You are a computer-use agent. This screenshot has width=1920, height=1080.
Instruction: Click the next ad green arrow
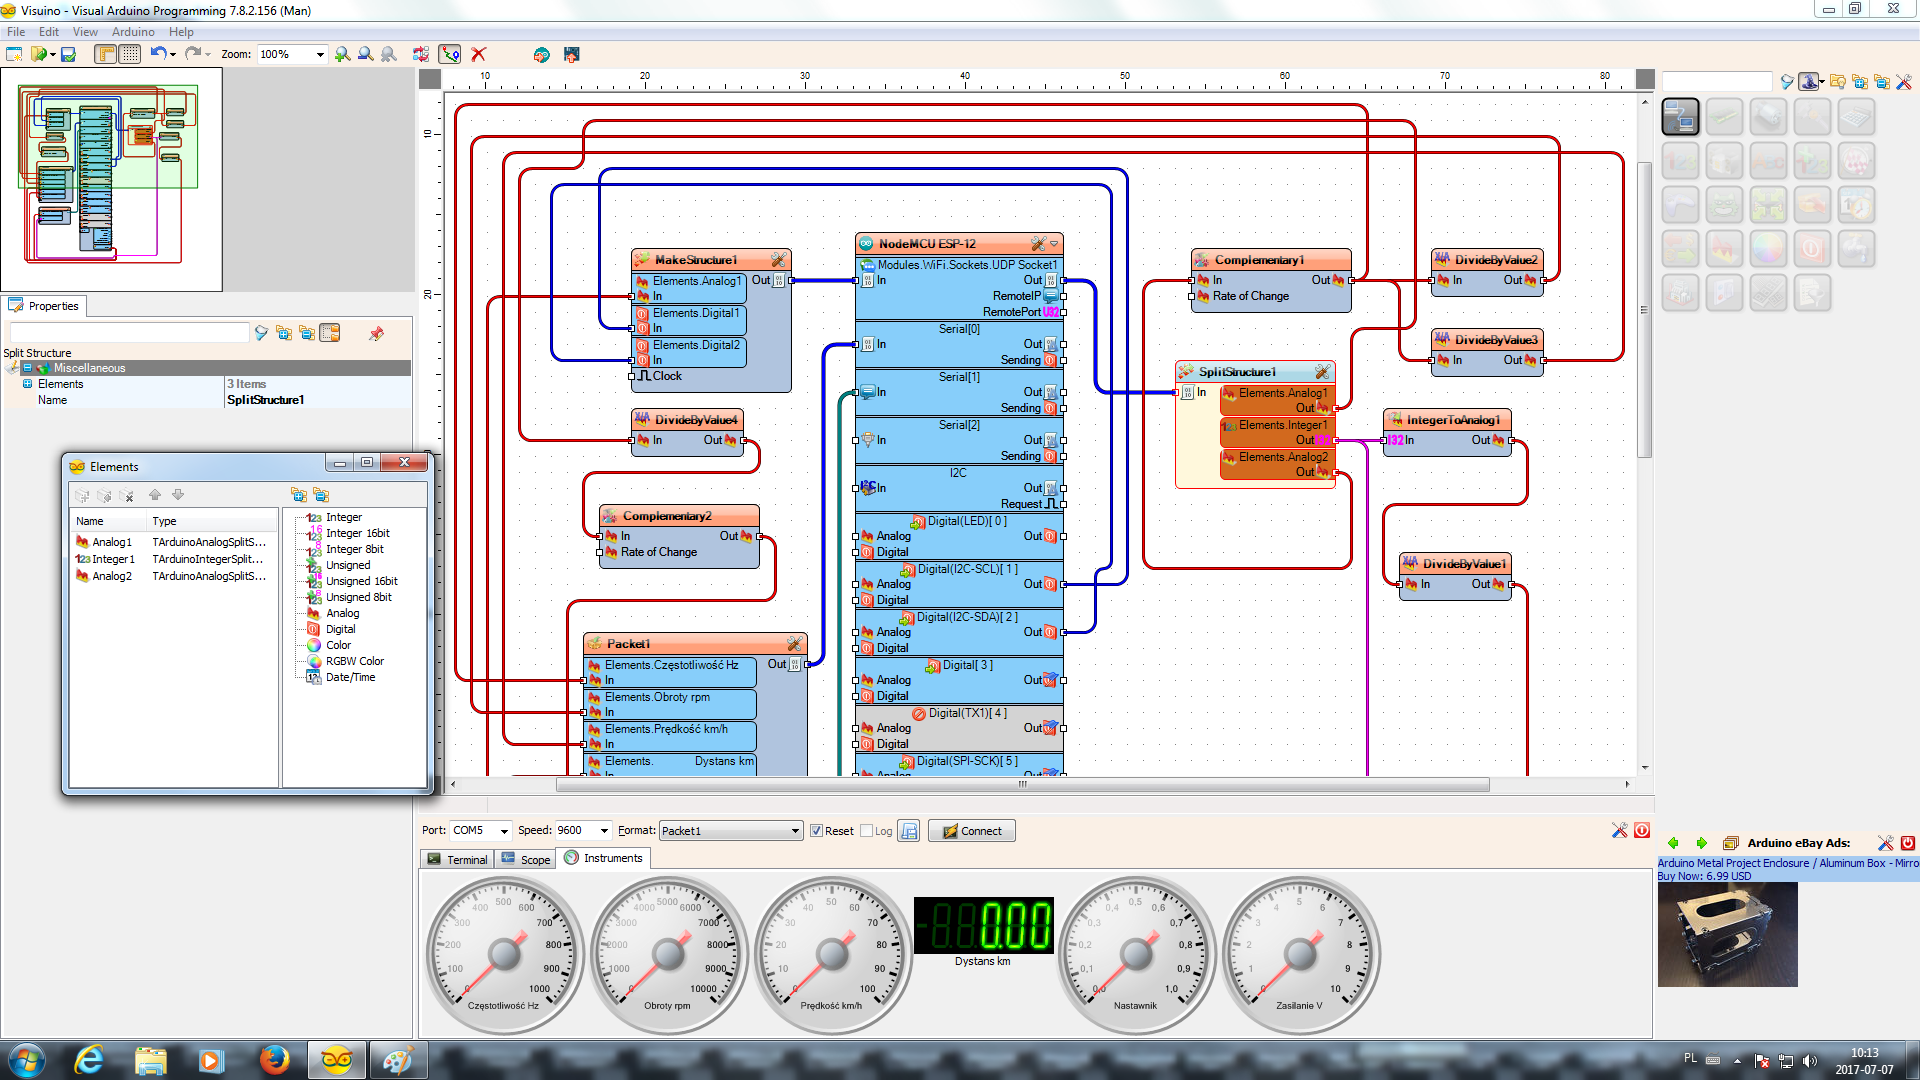pyautogui.click(x=1702, y=843)
